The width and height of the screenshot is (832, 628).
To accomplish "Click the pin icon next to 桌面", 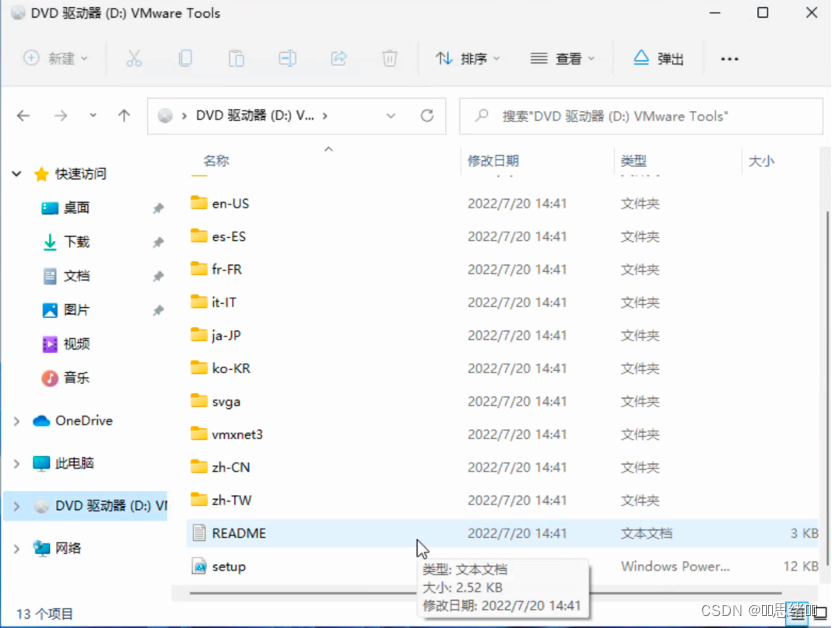I will point(158,208).
